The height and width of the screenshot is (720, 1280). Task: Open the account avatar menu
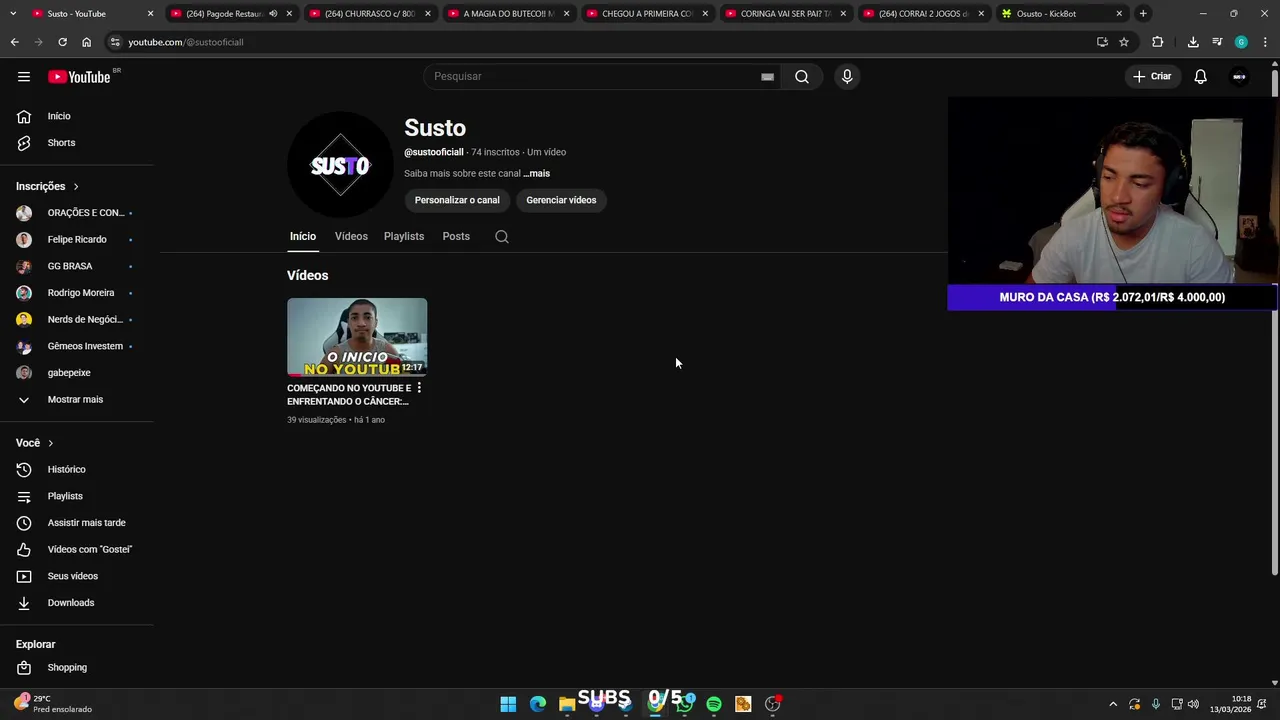[1239, 77]
